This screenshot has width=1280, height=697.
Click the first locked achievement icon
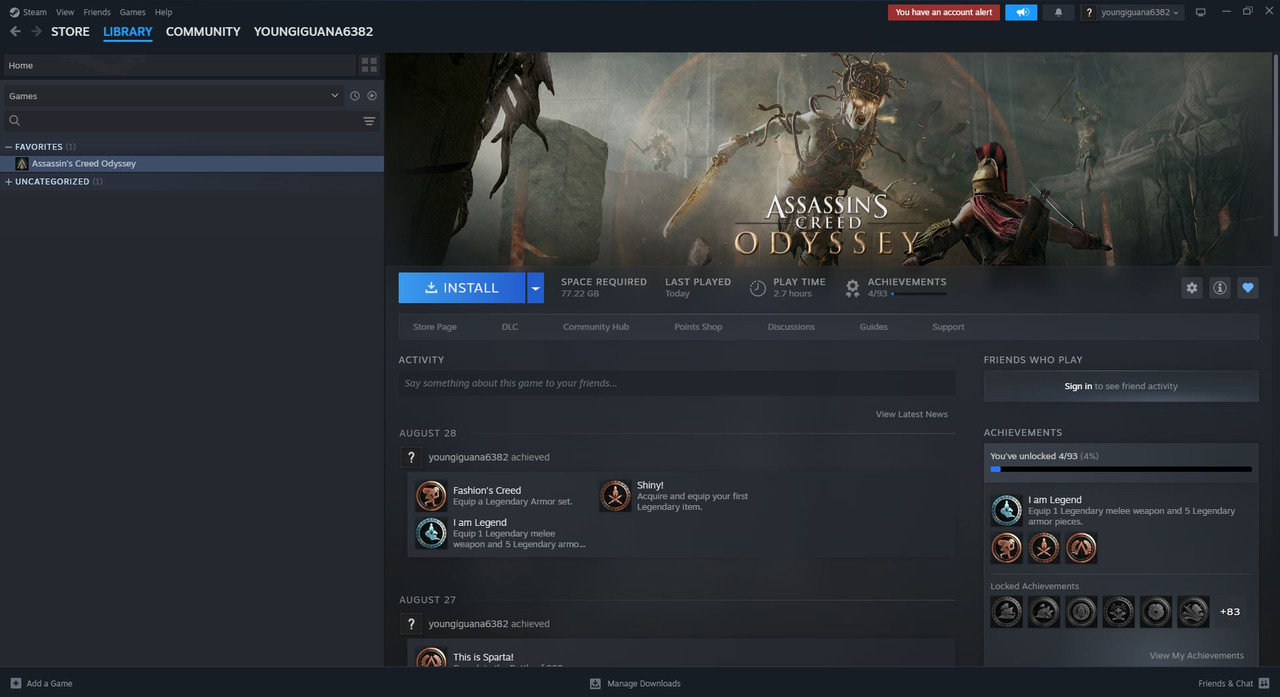point(1006,612)
